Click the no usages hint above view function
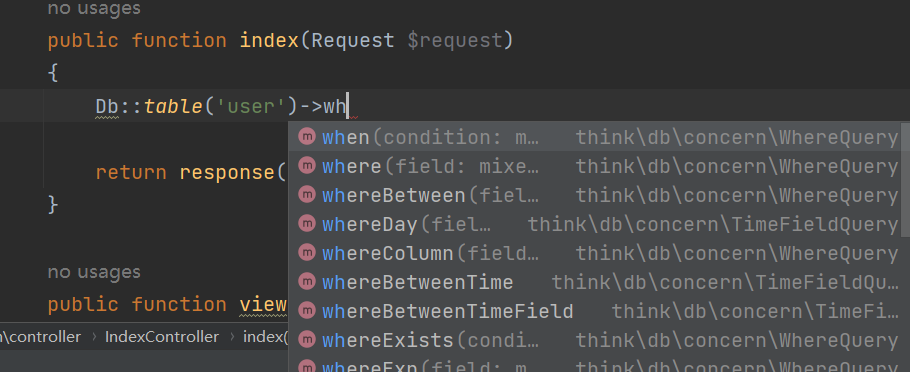 [94, 272]
